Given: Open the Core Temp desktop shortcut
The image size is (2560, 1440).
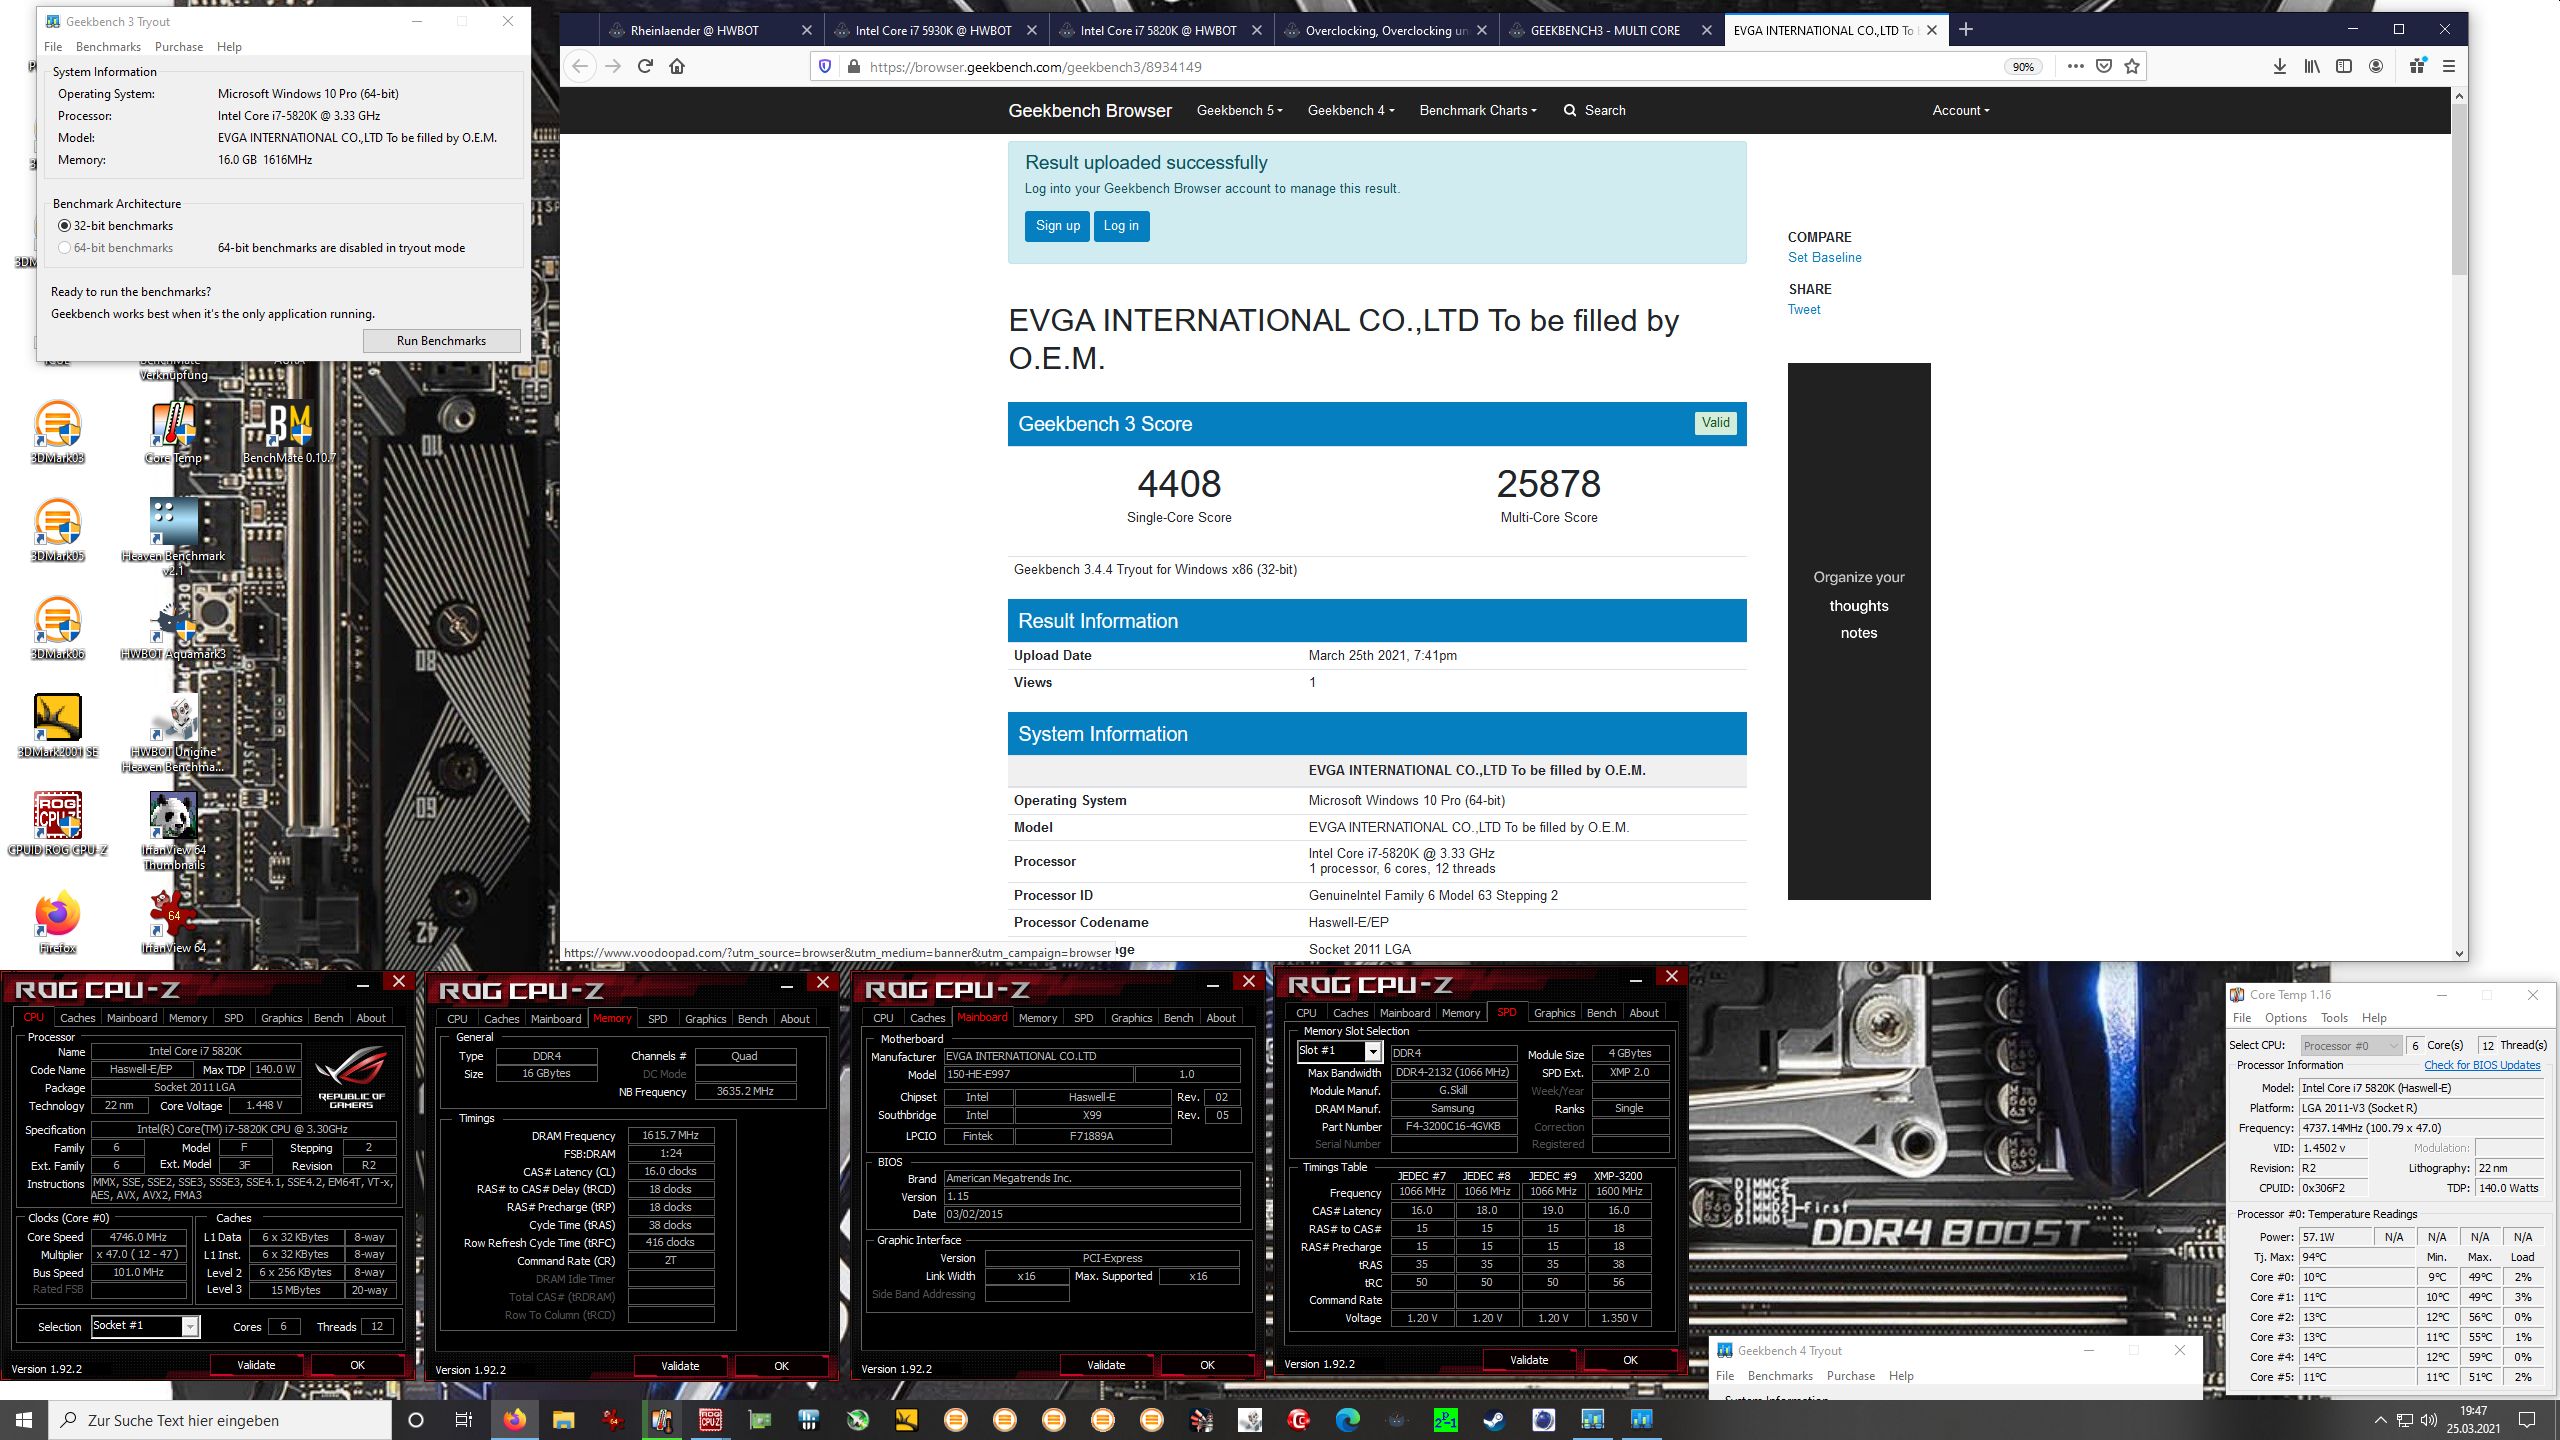Looking at the screenshot, I should tap(173, 433).
